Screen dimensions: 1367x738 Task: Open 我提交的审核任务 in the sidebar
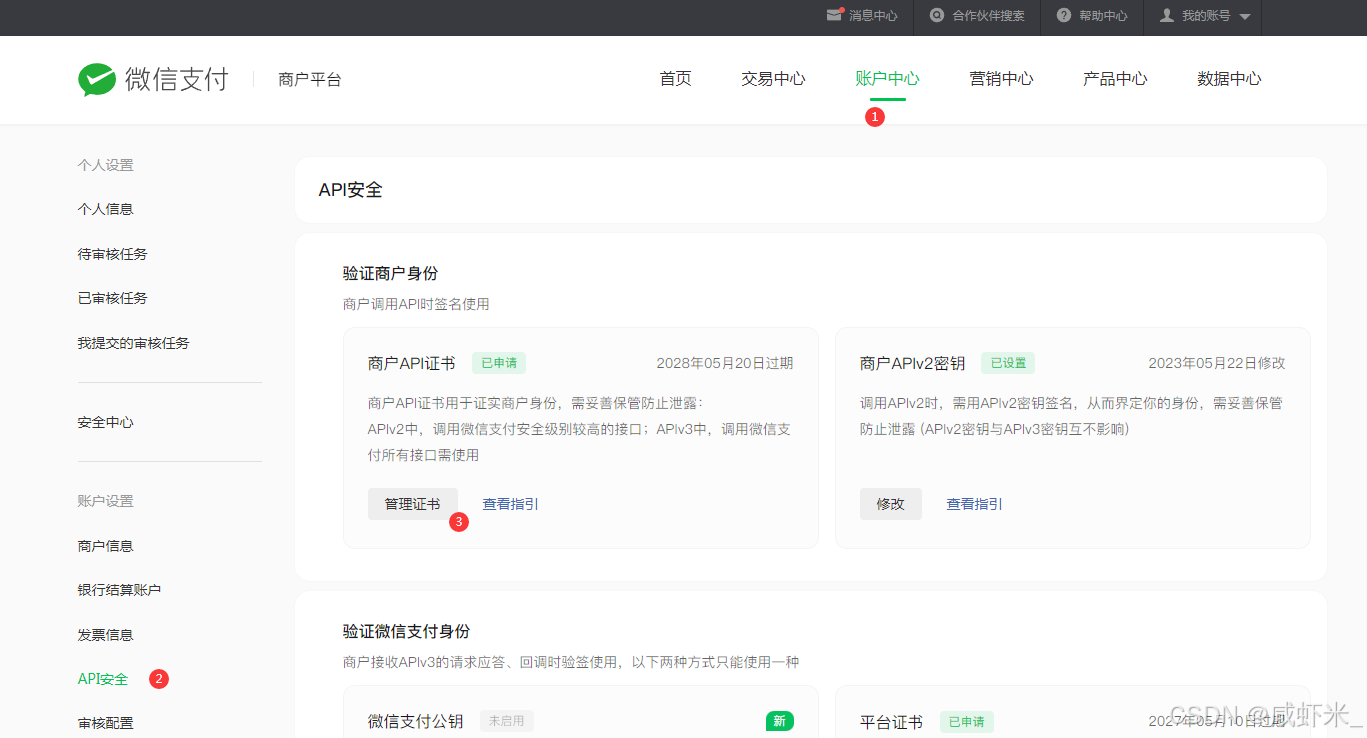click(x=134, y=343)
